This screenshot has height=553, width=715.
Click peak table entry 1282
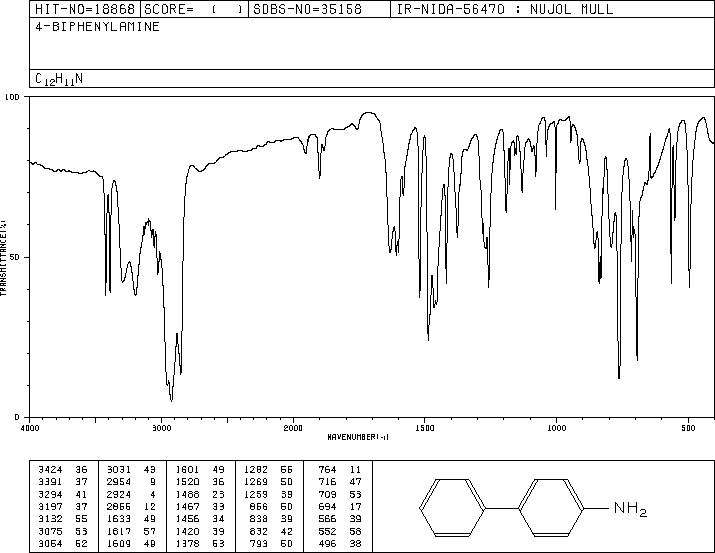269,469
